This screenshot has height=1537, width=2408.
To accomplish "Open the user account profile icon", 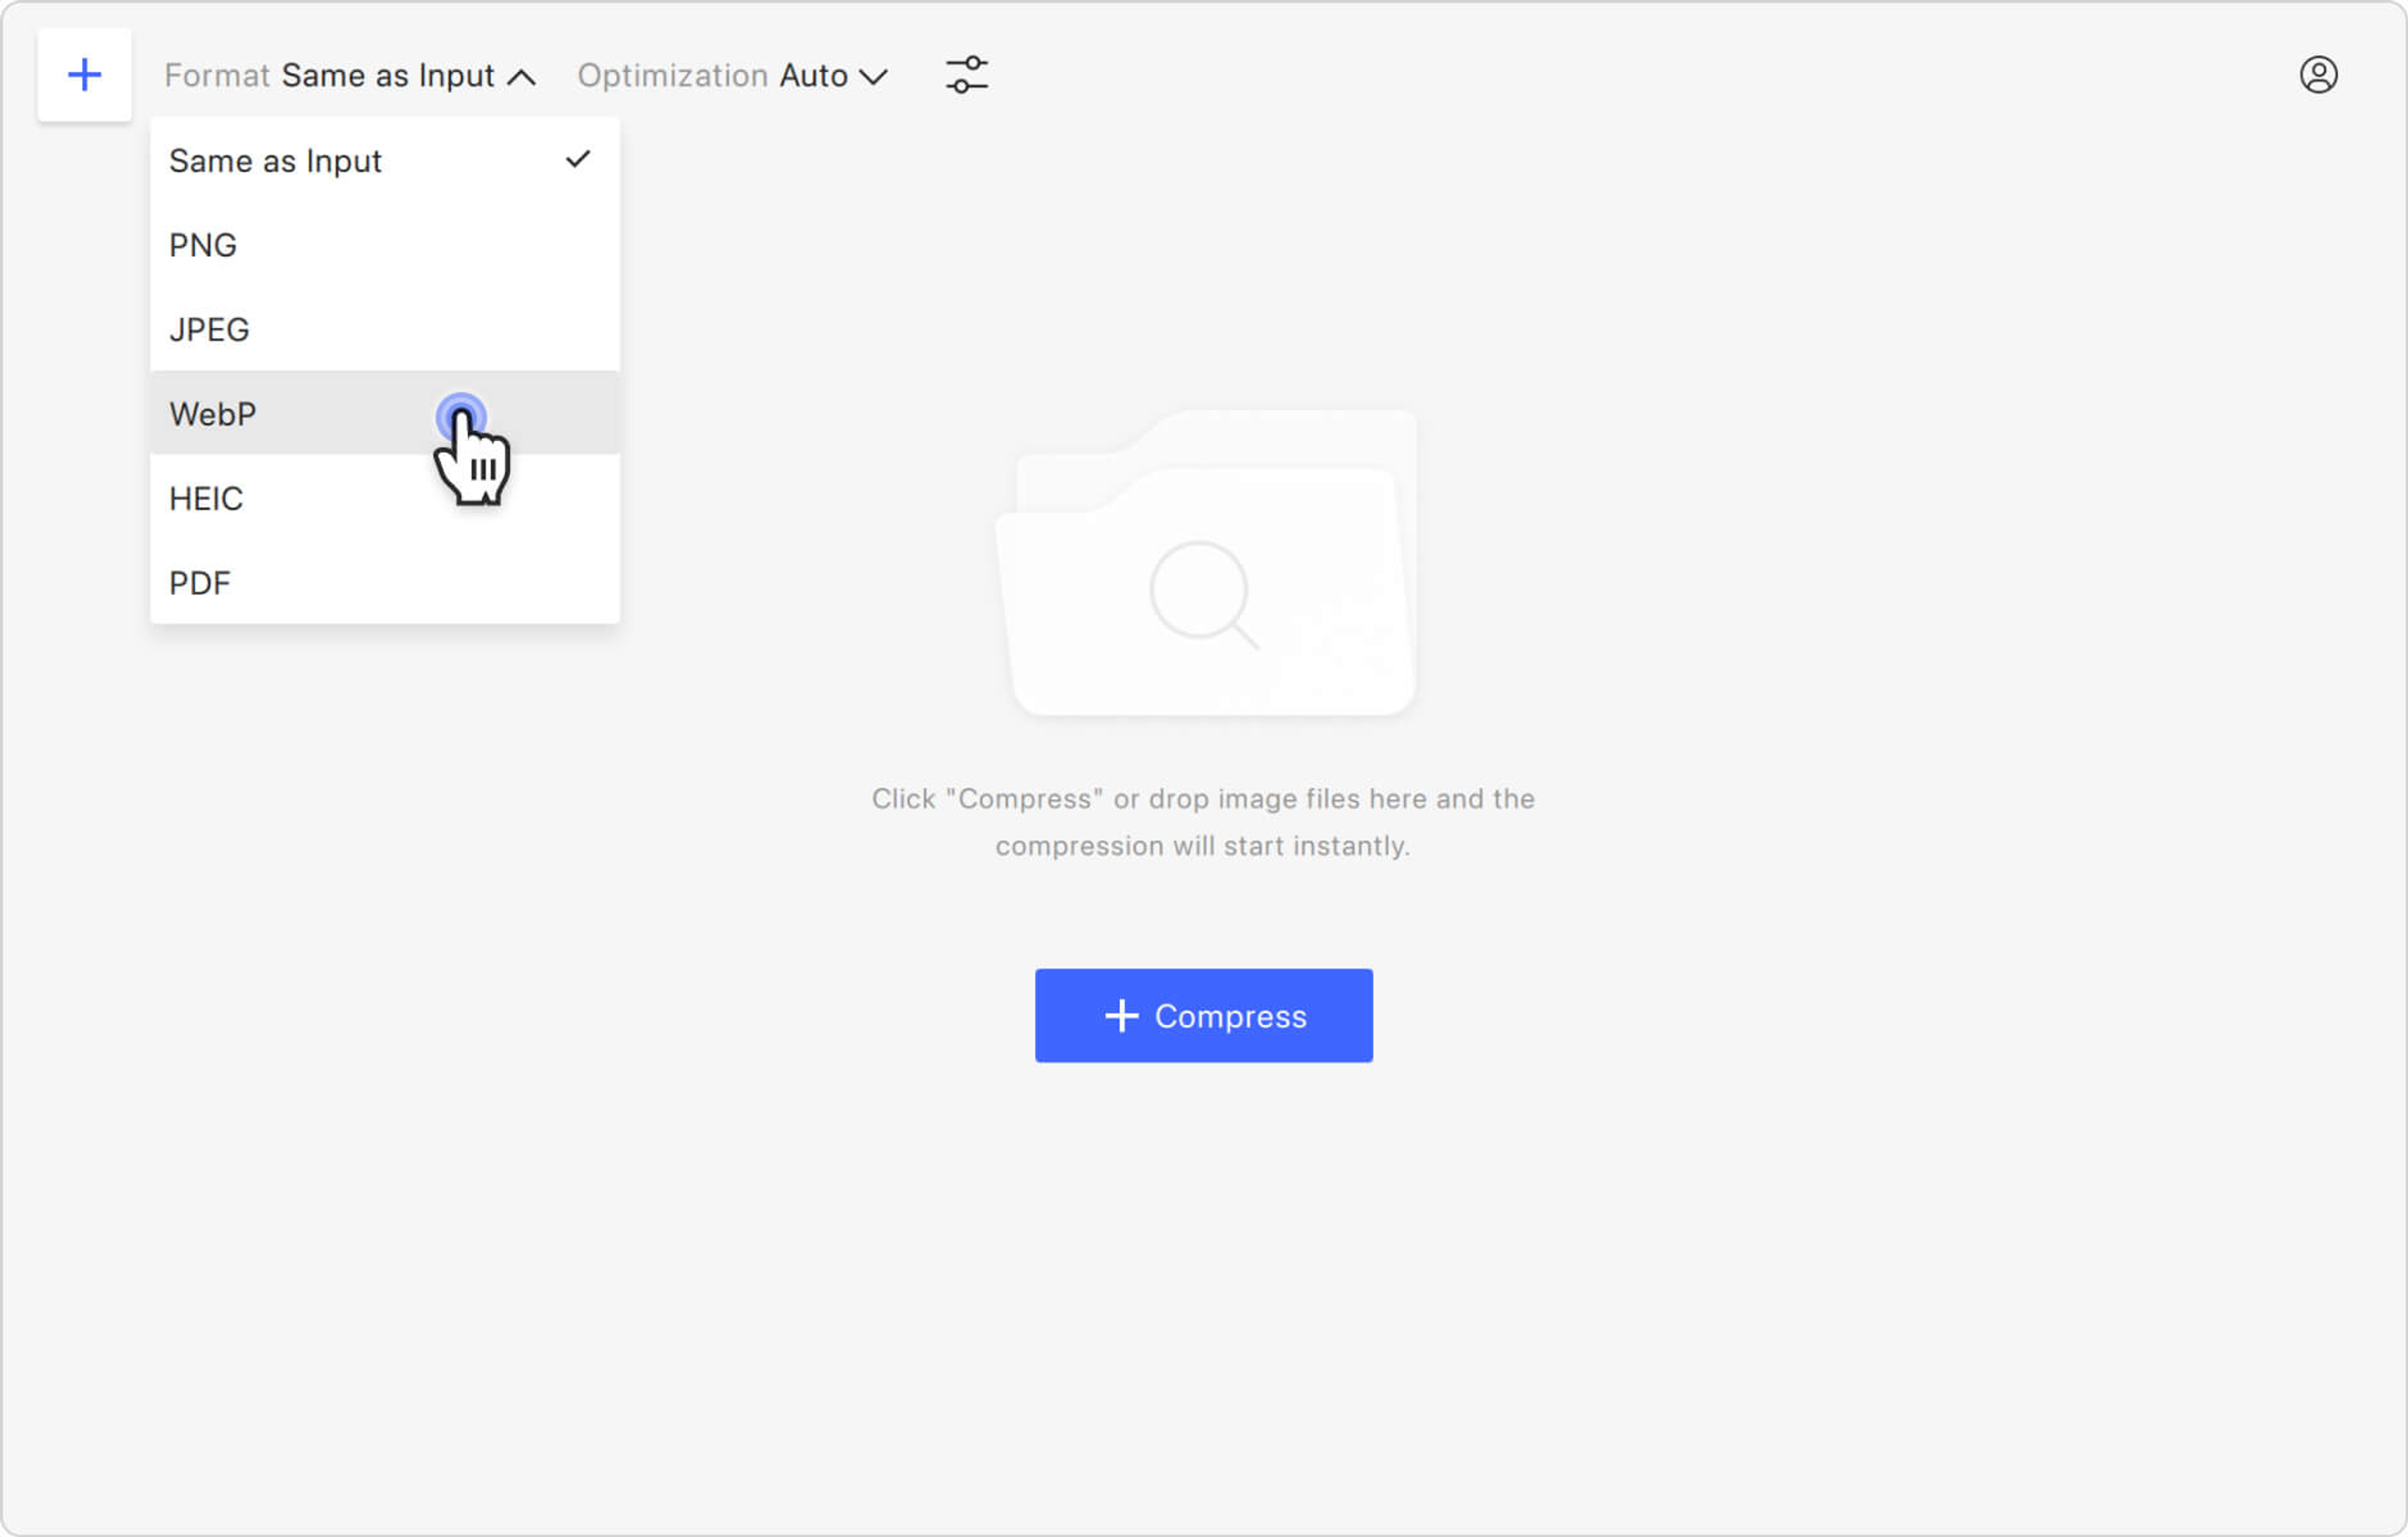I will pyautogui.click(x=2317, y=75).
